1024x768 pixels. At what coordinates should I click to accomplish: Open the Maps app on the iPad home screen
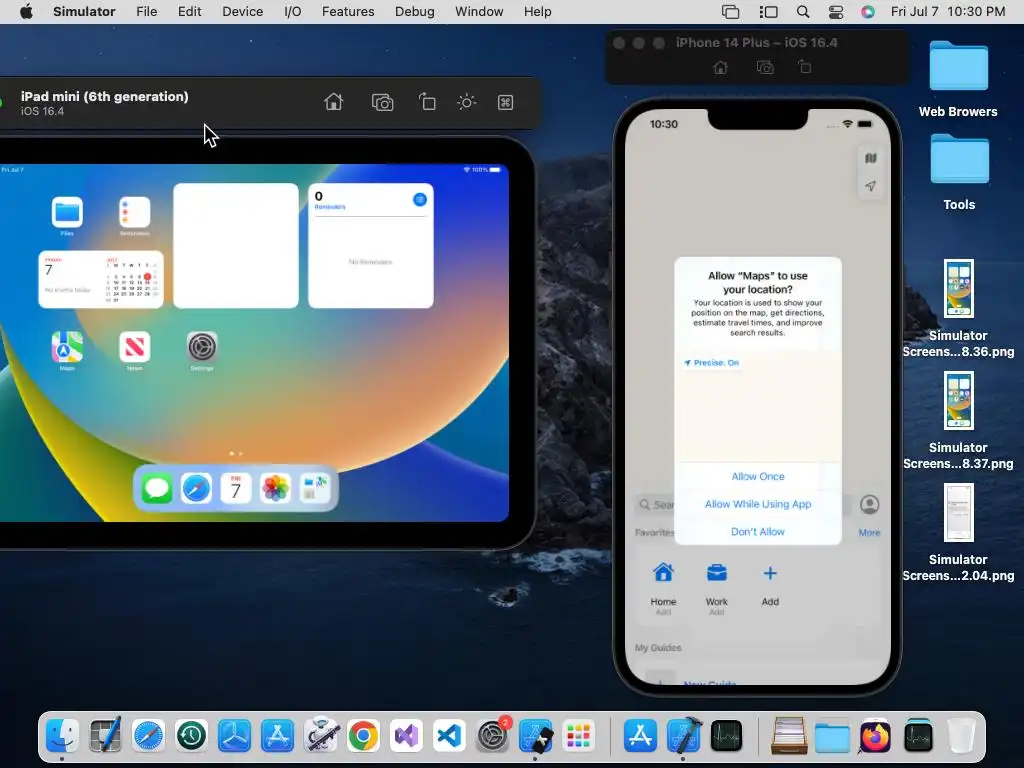point(67,347)
